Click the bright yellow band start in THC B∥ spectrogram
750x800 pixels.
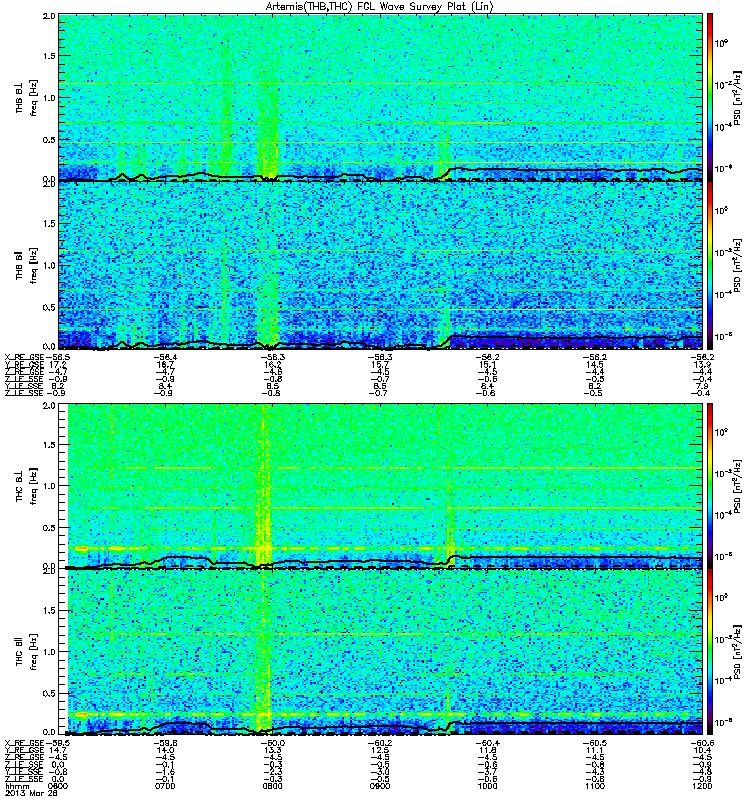(x=82, y=714)
